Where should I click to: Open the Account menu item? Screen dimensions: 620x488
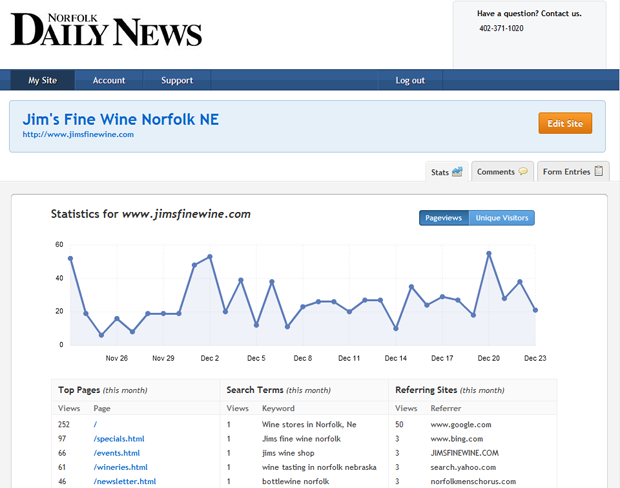coord(109,80)
